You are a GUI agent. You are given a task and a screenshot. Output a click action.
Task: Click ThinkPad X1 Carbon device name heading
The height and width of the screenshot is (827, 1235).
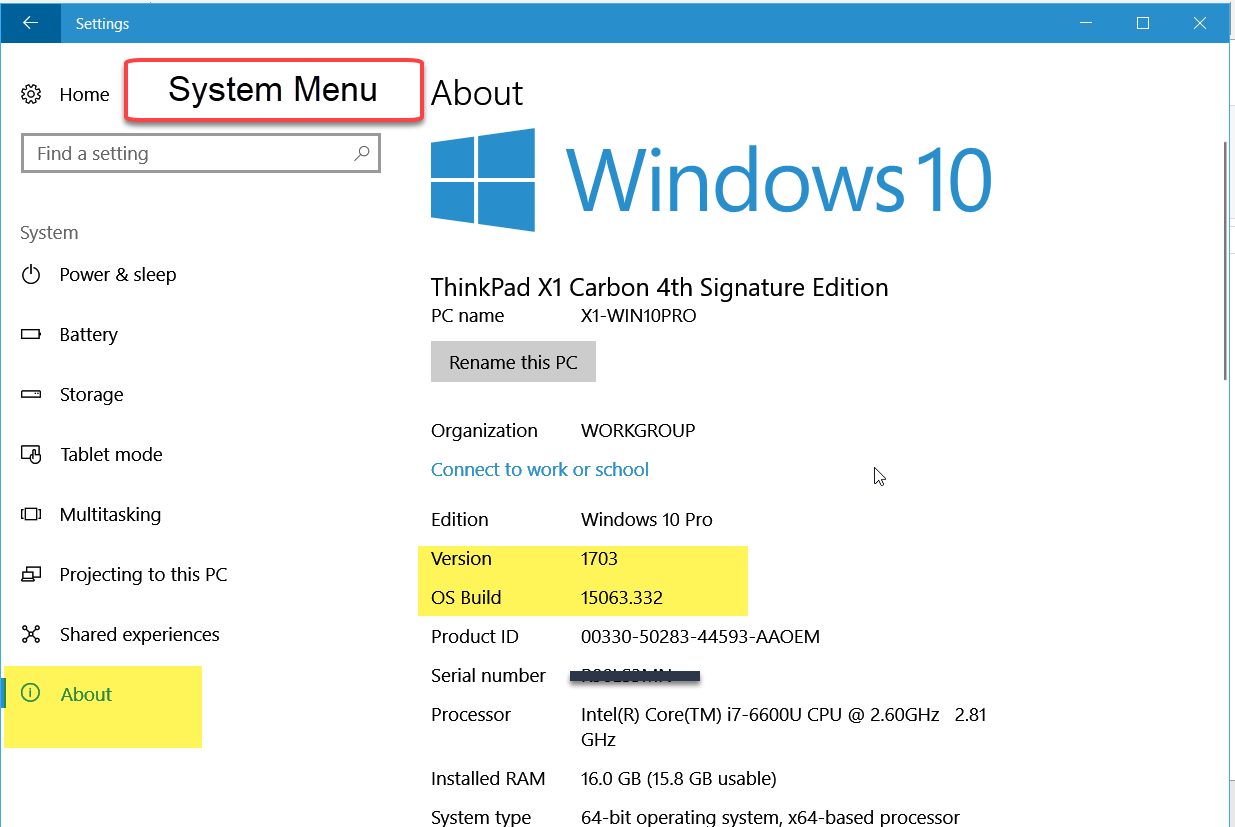pos(659,288)
